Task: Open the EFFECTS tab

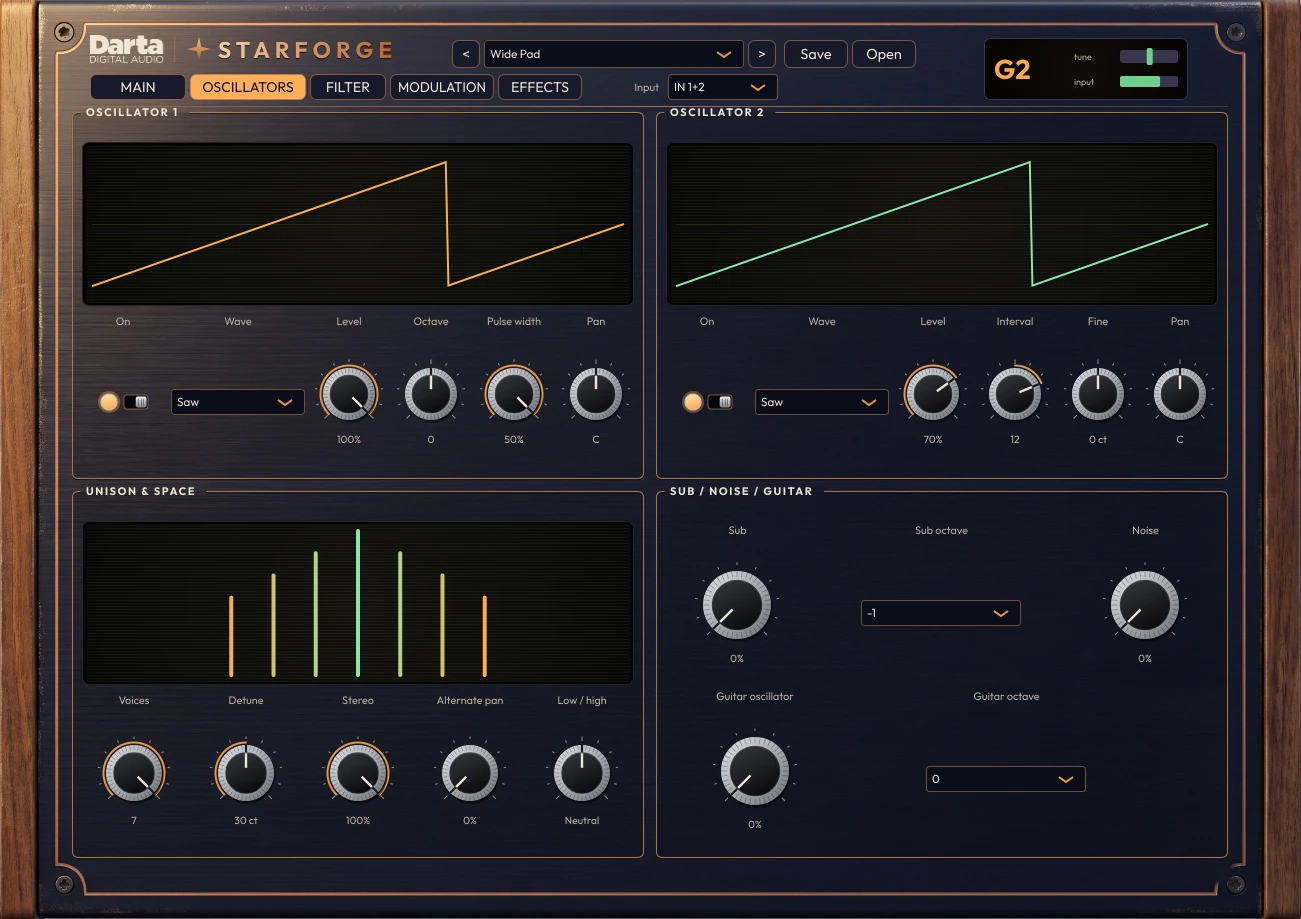Action: [540, 87]
